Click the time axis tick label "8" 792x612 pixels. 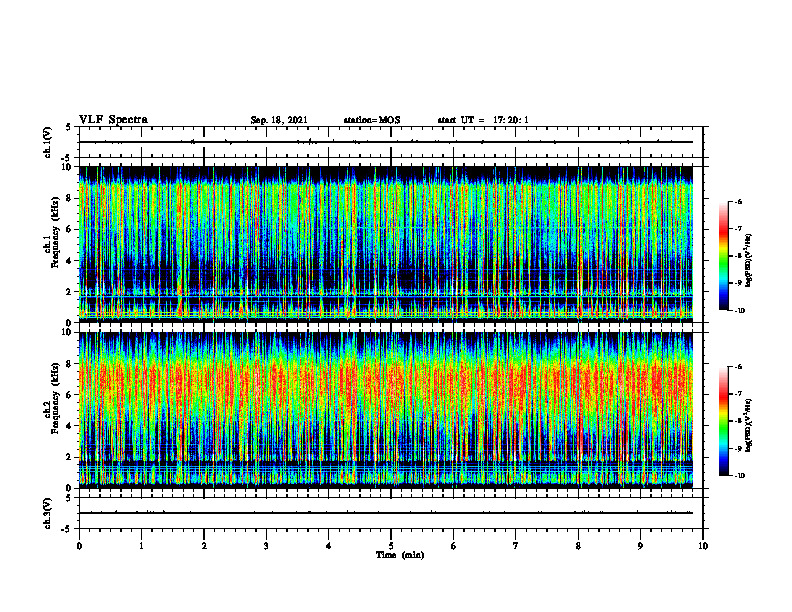coord(578,546)
